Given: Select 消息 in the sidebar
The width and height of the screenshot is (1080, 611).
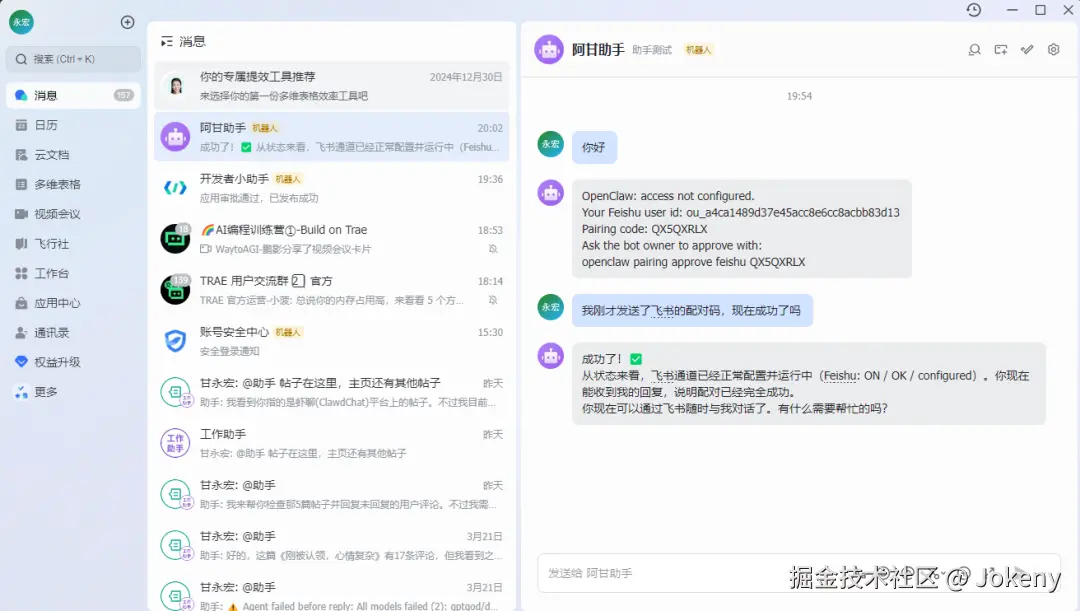Looking at the screenshot, I should (x=74, y=95).
